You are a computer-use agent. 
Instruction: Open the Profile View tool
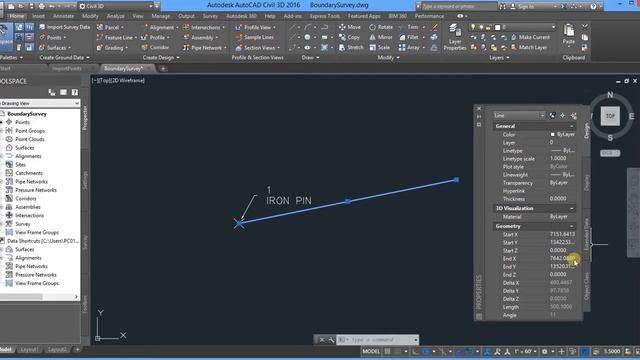255,27
